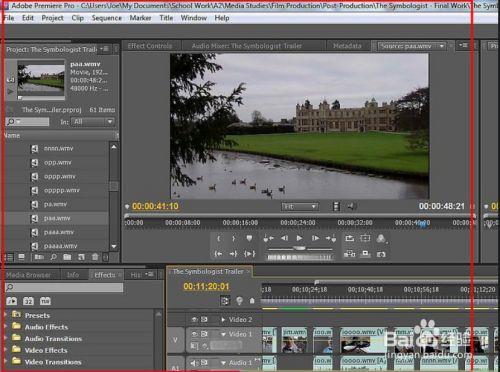Filter 32-bit color effects
The height and width of the screenshot is (372, 500).
[28, 301]
